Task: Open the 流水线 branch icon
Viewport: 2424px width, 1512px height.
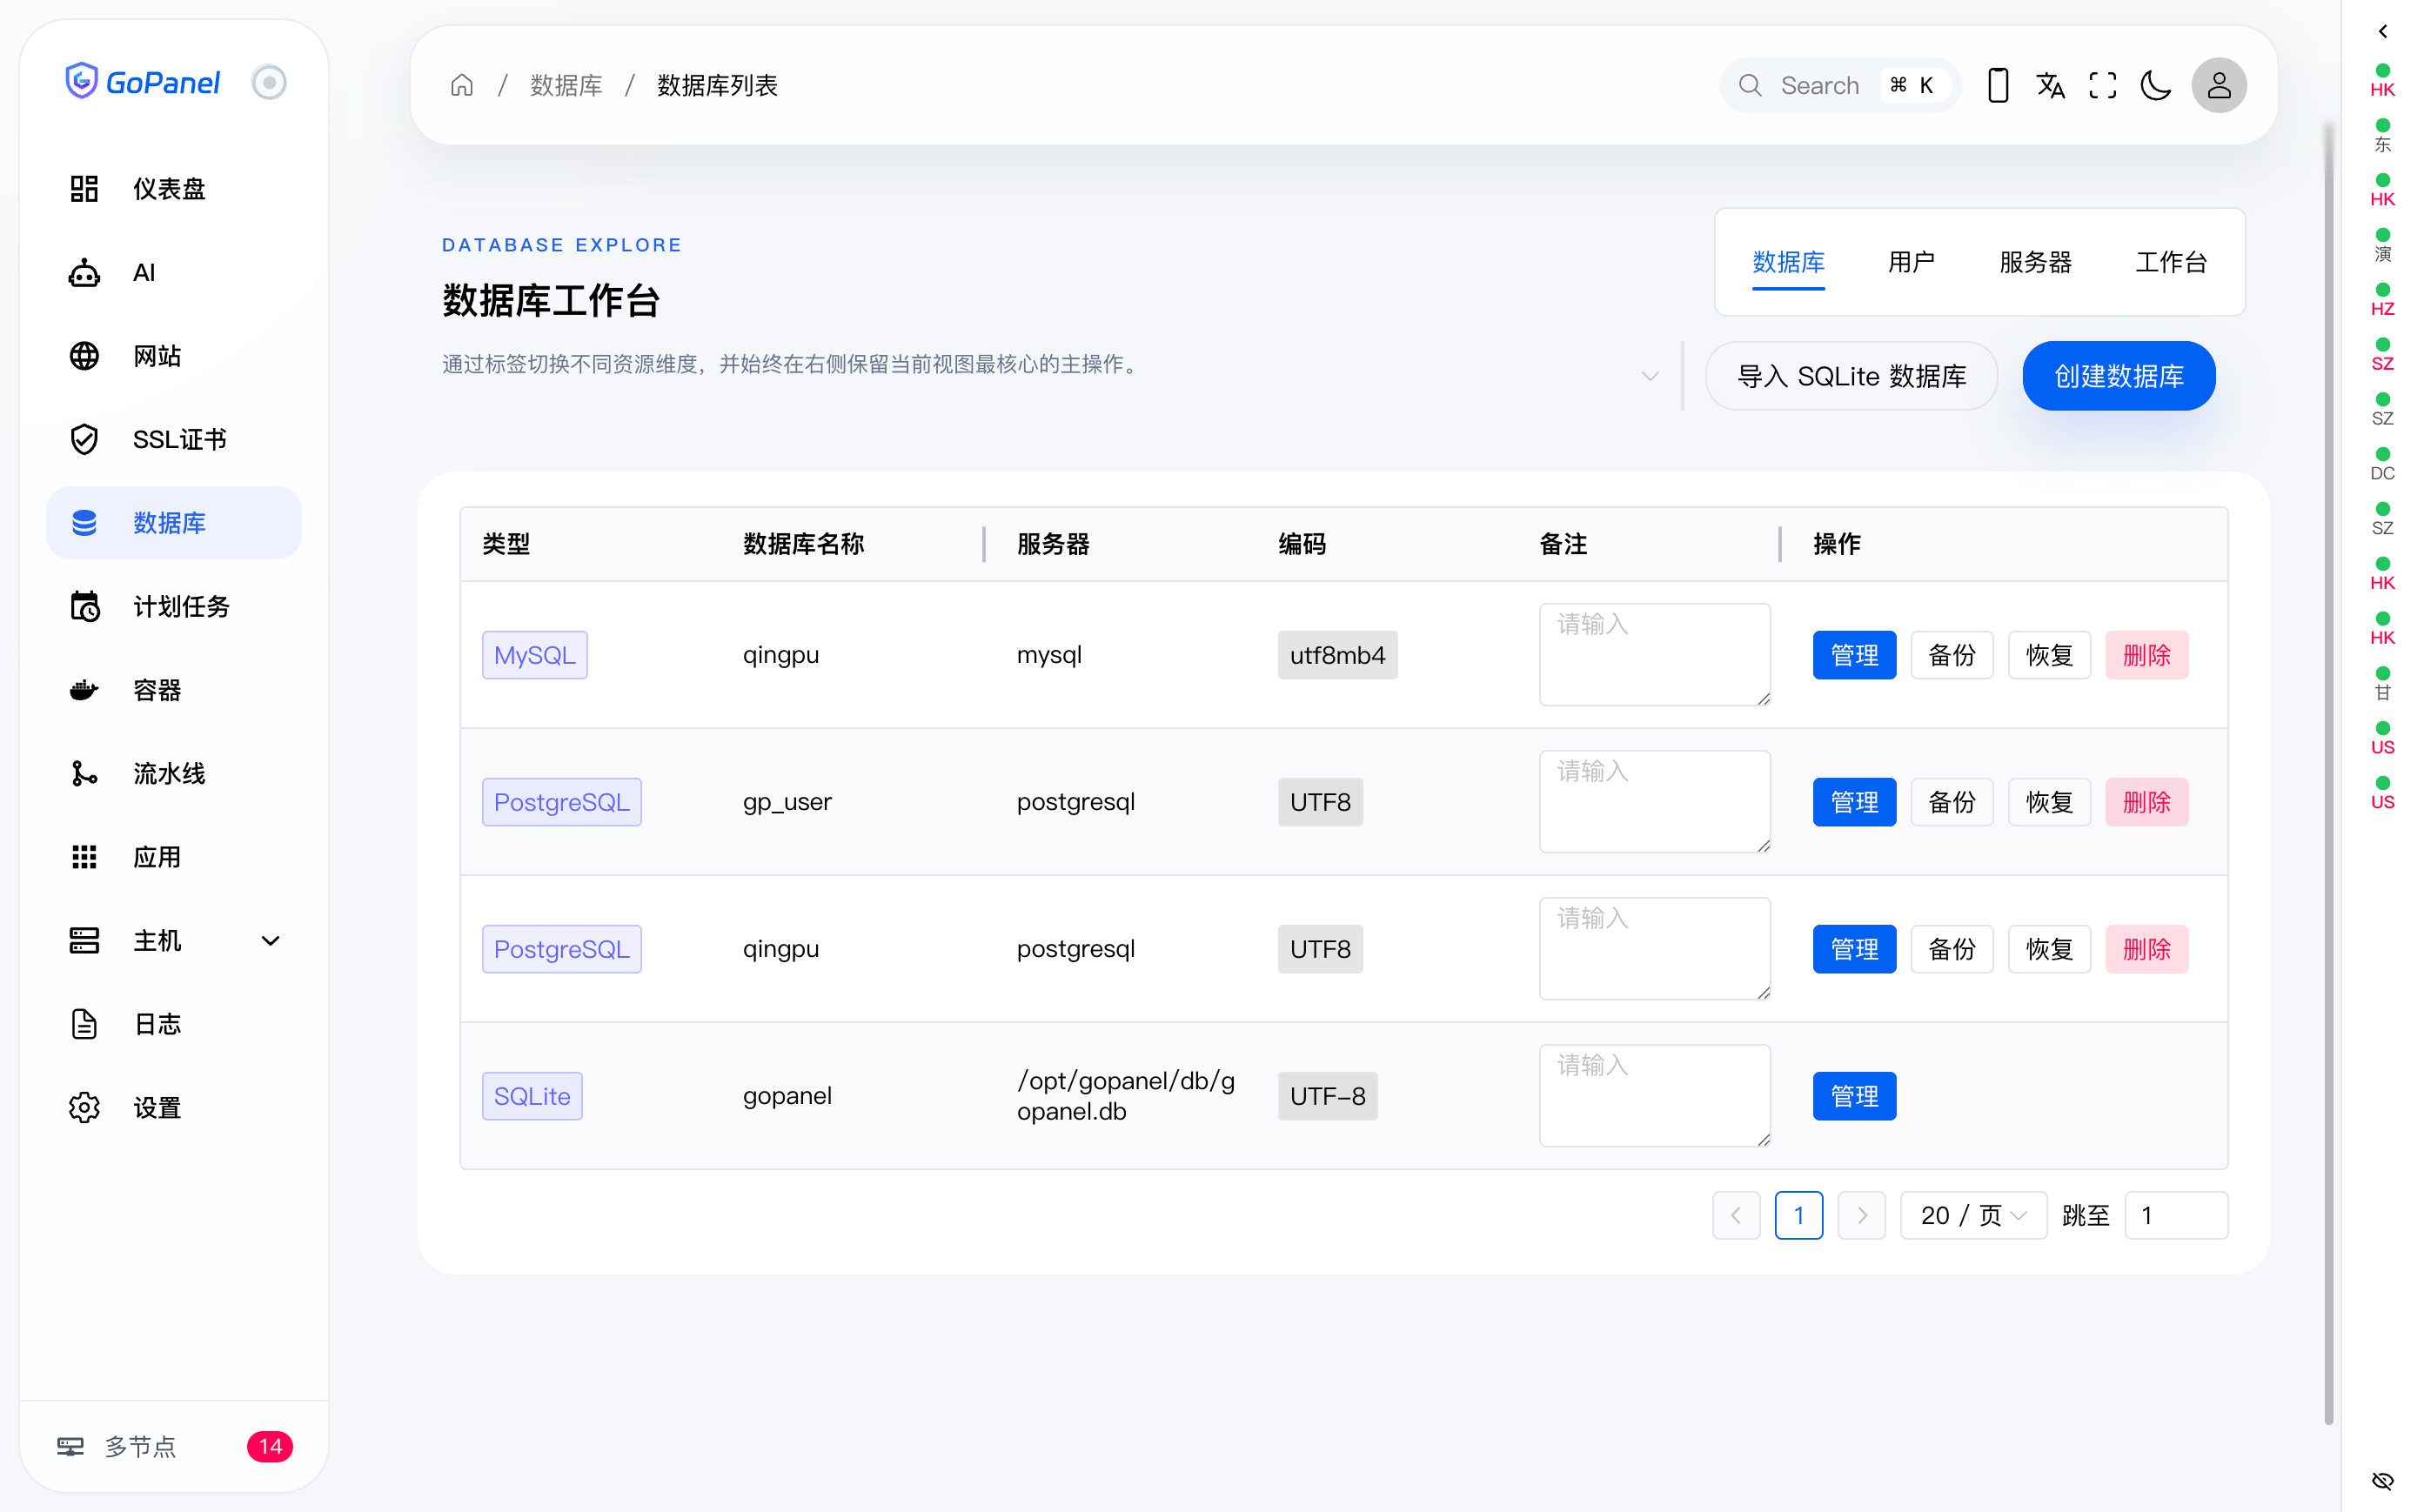Action: tap(84, 773)
